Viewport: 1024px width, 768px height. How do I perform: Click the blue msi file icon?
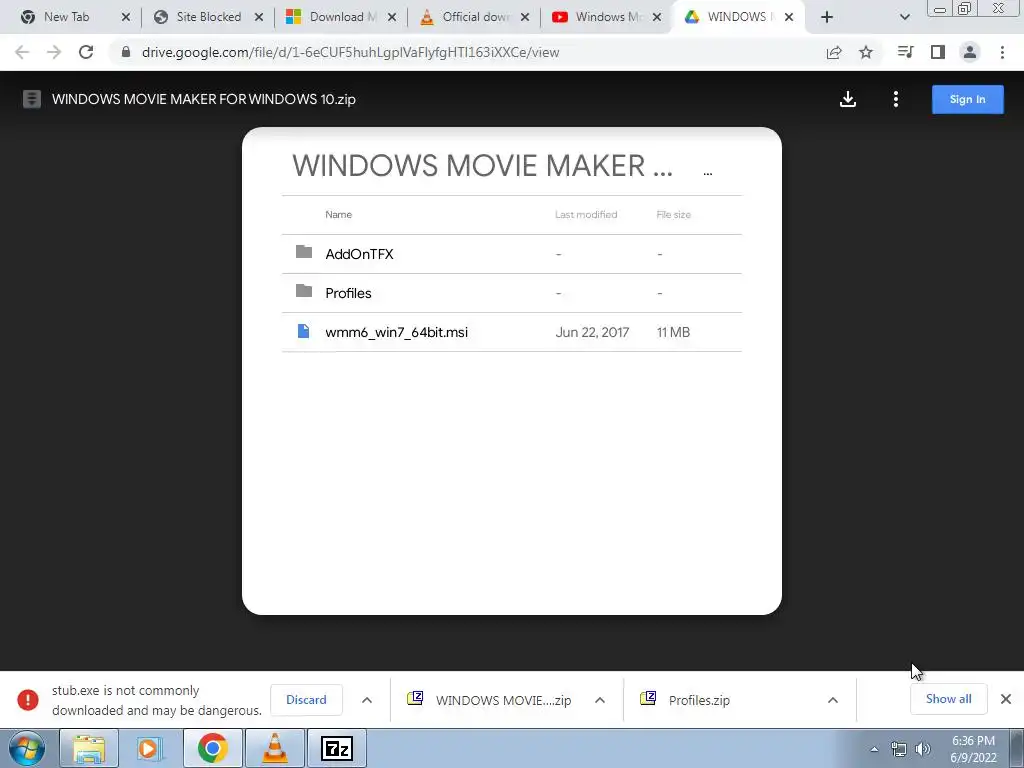(304, 331)
